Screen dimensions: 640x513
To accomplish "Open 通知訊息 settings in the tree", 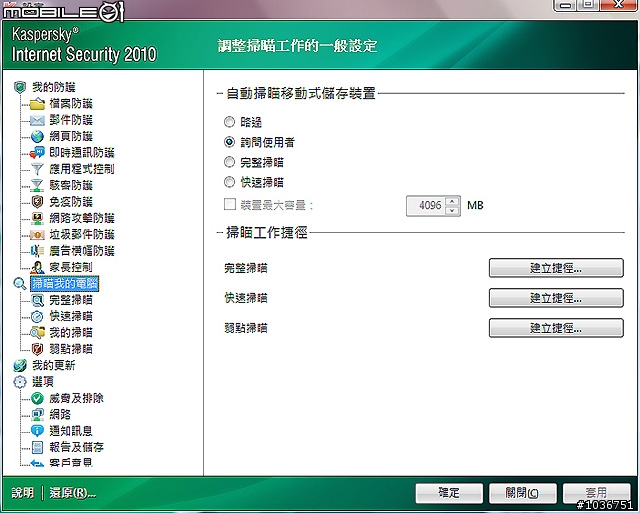I will pyautogui.click(x=71, y=431).
